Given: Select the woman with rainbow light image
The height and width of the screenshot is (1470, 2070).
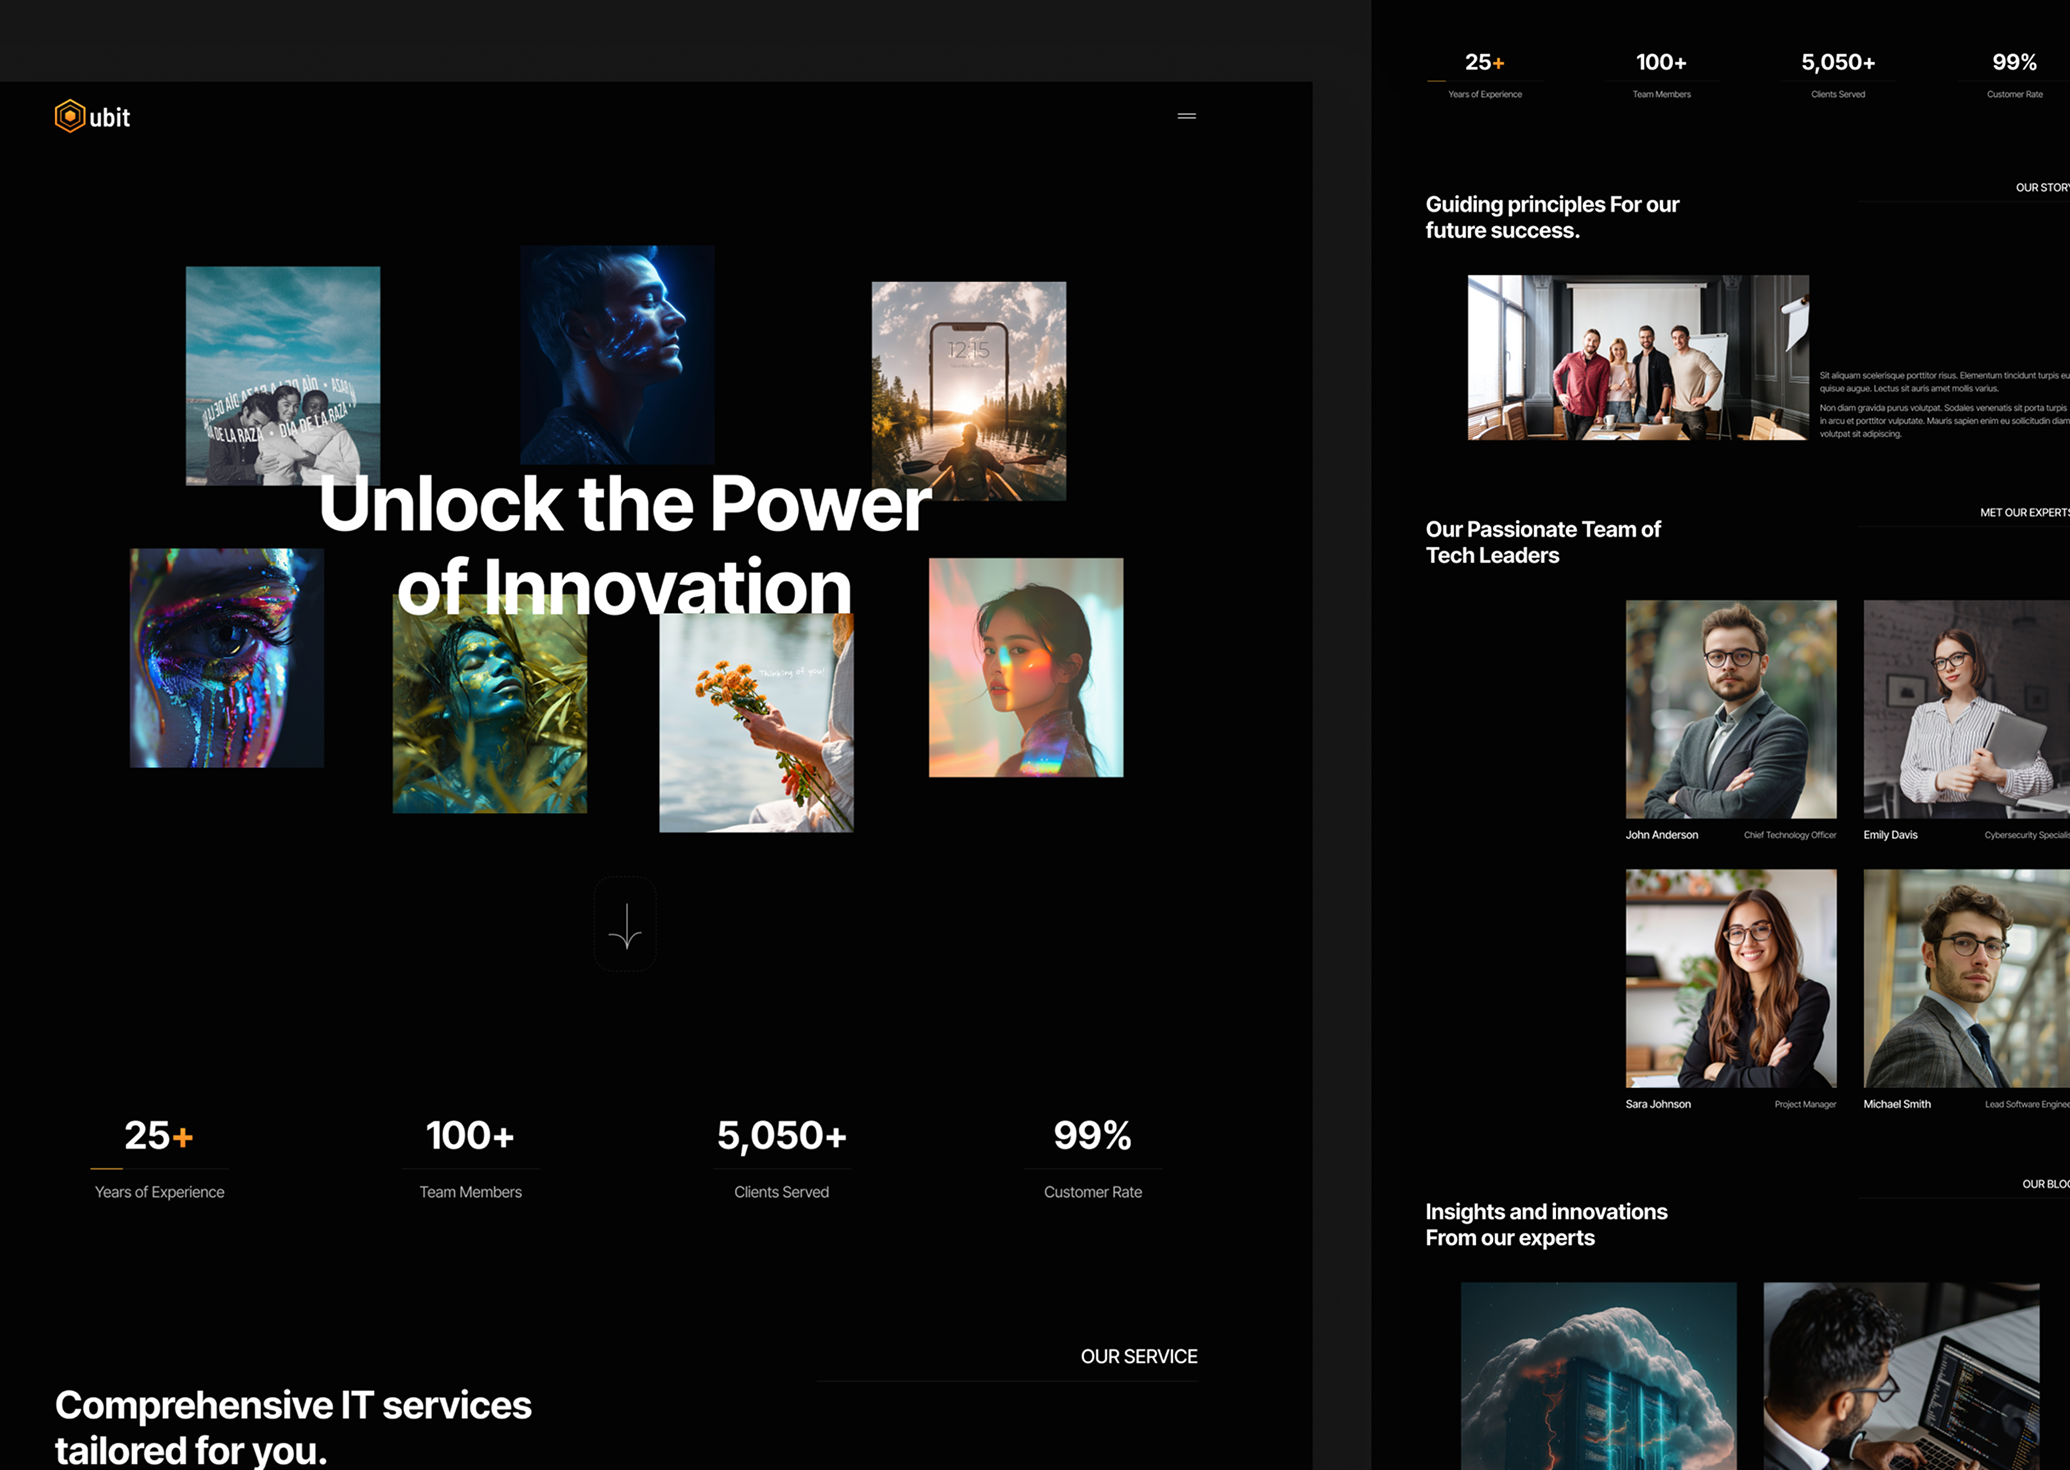Looking at the screenshot, I should (1025, 667).
